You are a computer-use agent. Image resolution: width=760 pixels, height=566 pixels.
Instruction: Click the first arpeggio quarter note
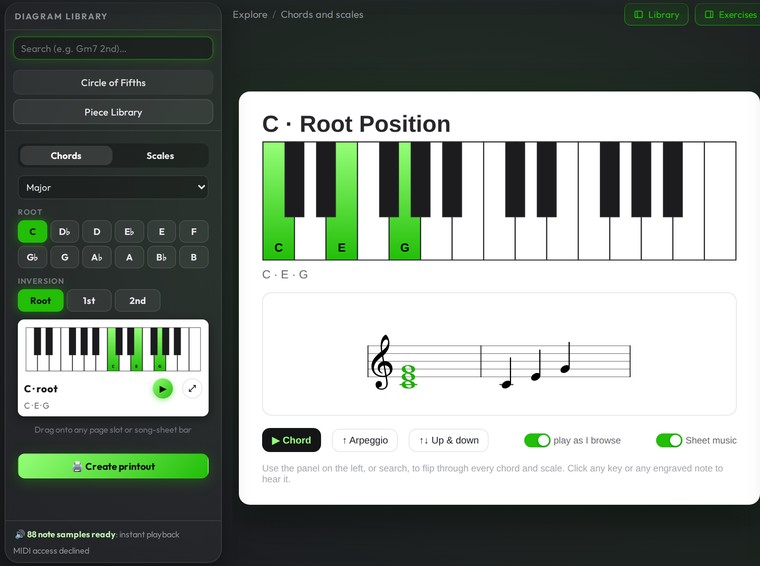[507, 384]
